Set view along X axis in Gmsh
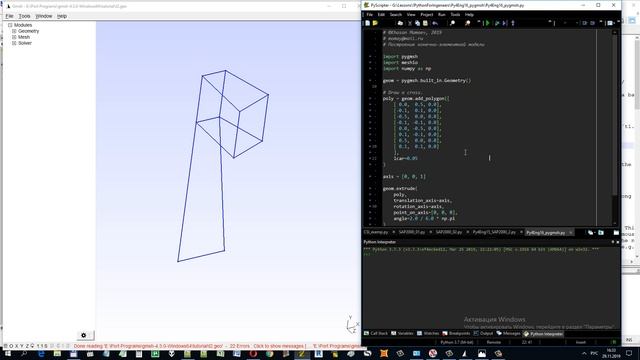This screenshot has width=640, height=360. click(16, 346)
